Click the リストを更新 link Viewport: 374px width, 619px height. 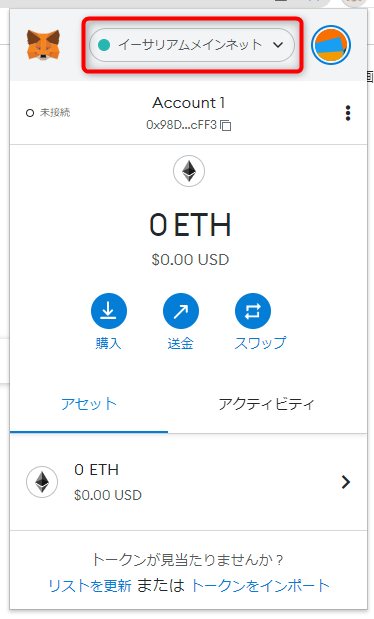coord(90,586)
